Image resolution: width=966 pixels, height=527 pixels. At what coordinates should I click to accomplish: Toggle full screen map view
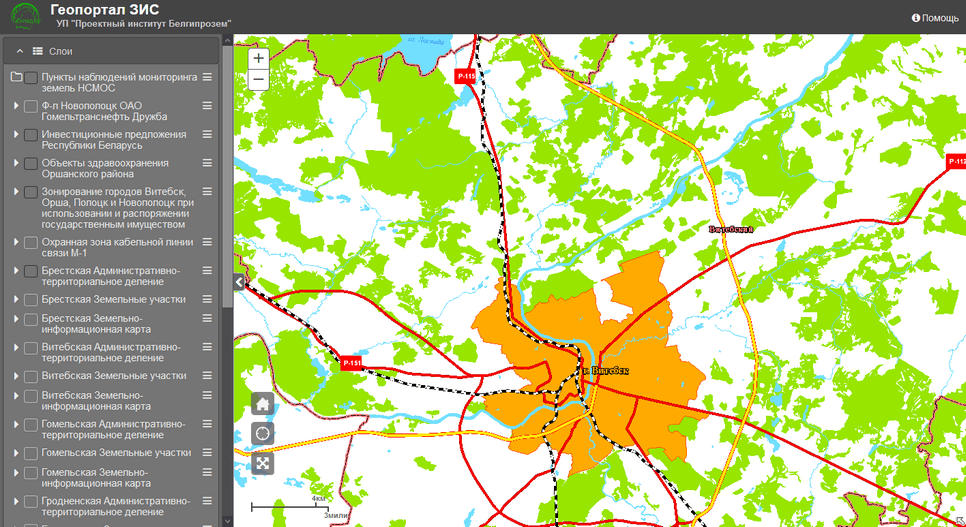[x=262, y=462]
